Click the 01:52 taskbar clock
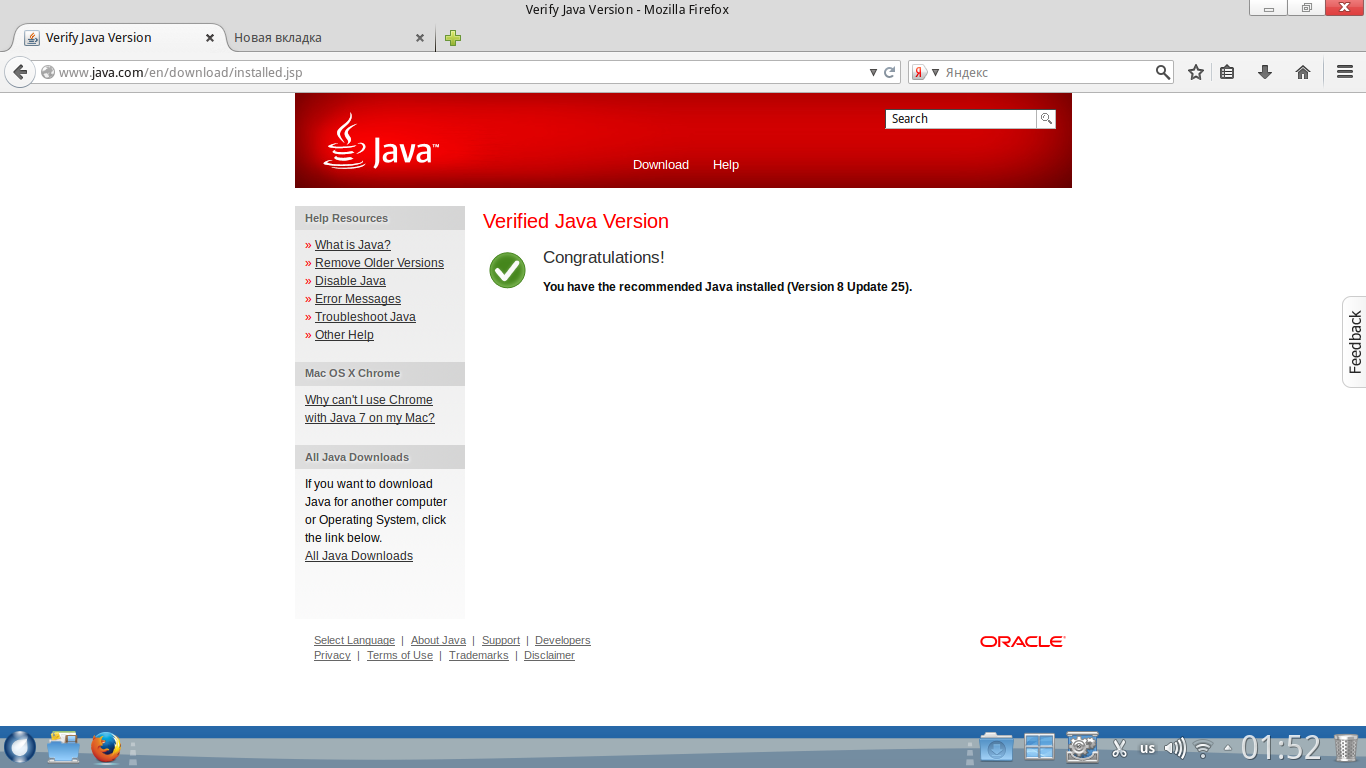This screenshot has height=768, width=1366. coord(1281,747)
